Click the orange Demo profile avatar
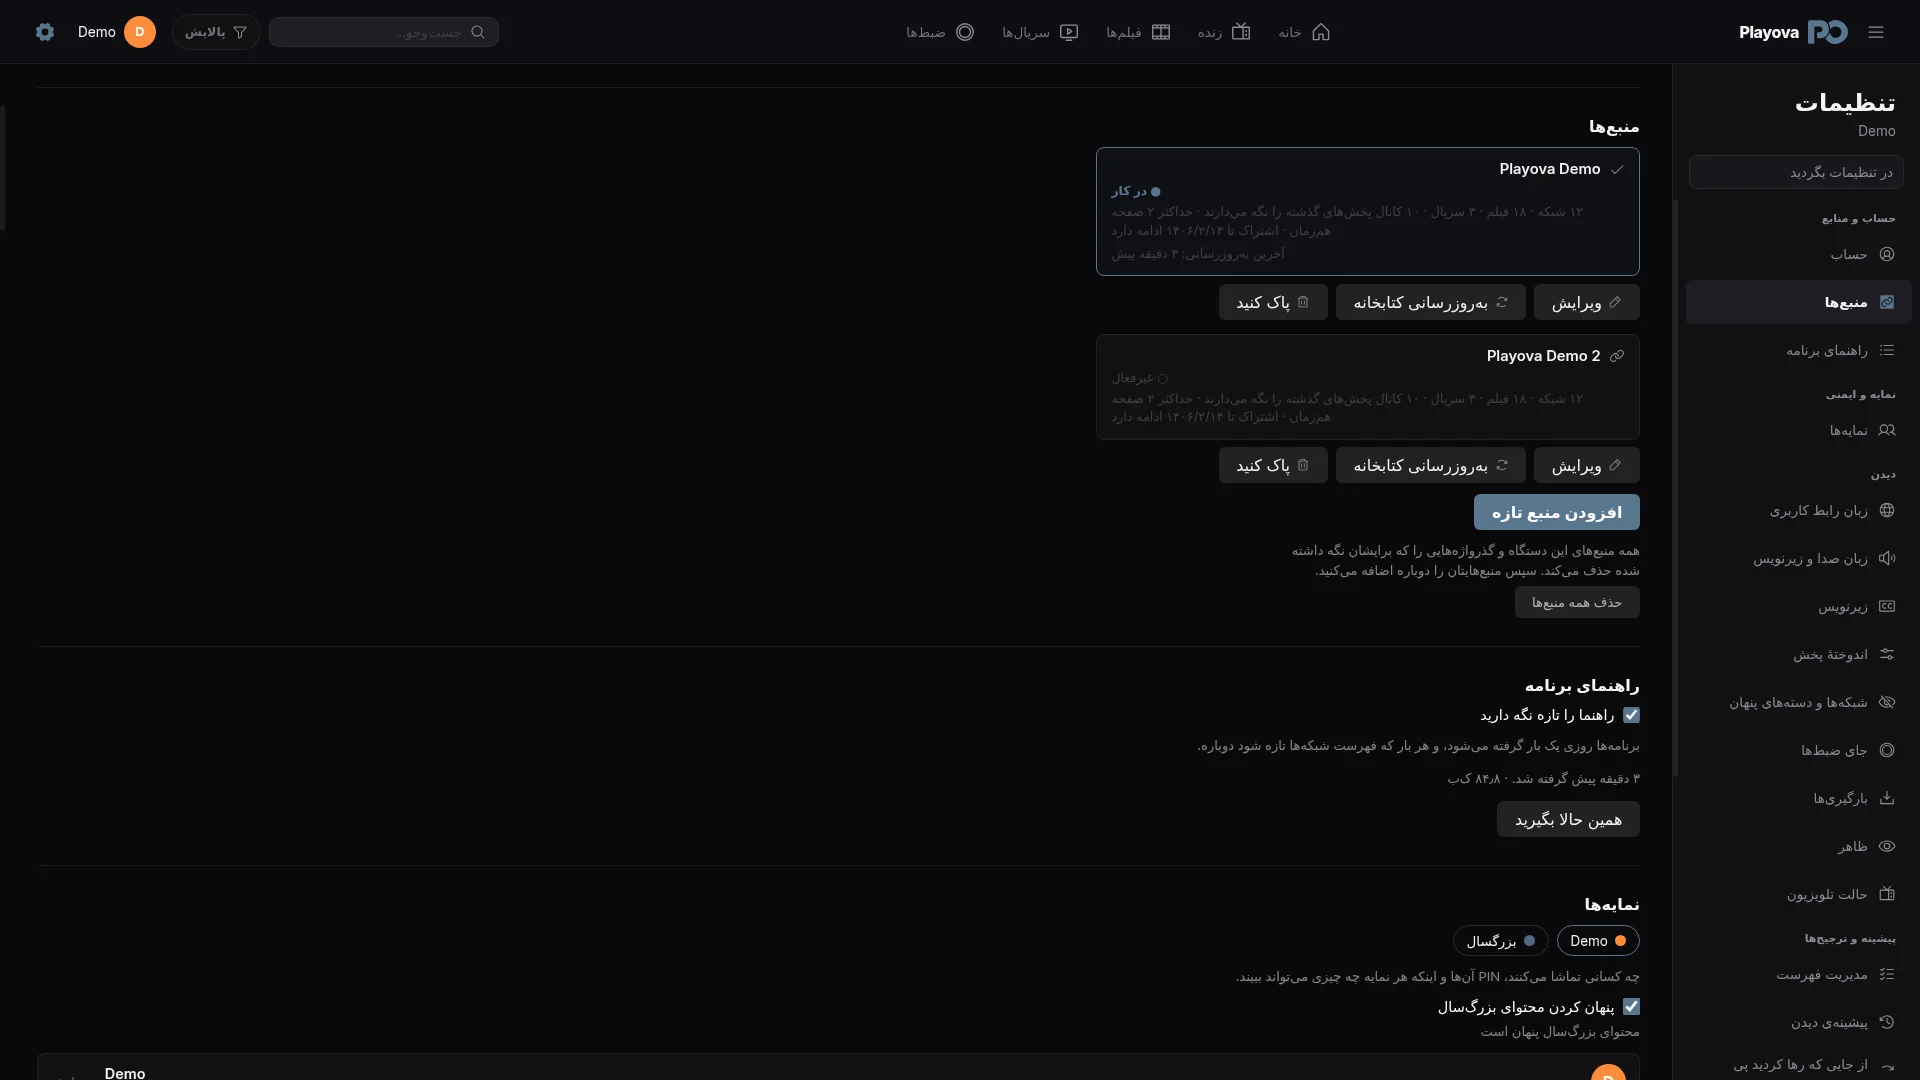 (x=140, y=32)
